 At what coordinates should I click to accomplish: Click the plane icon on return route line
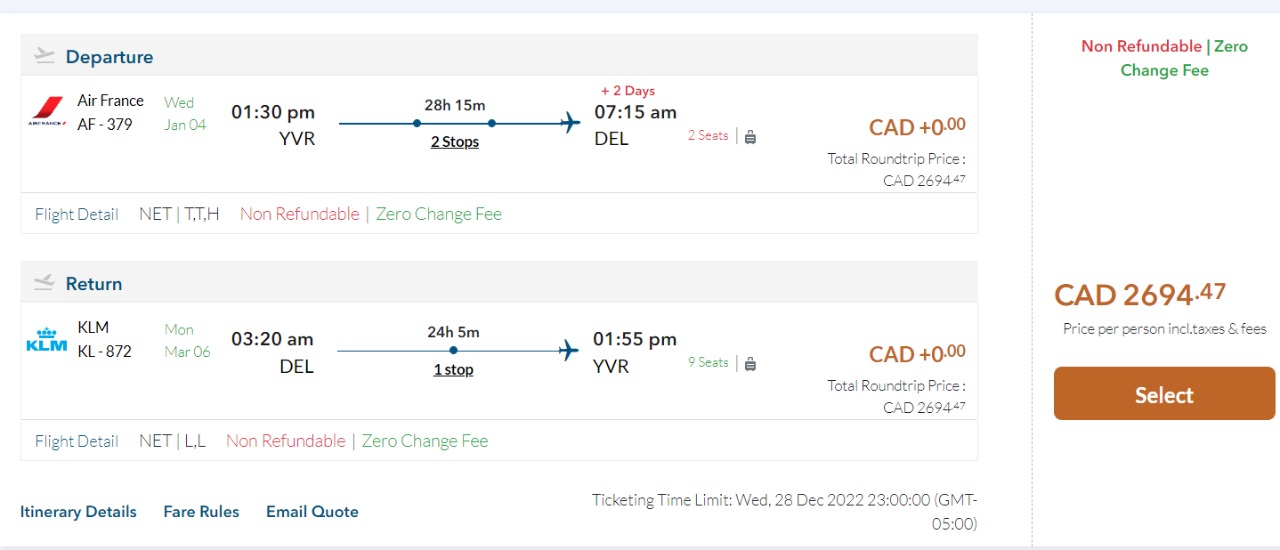point(569,351)
